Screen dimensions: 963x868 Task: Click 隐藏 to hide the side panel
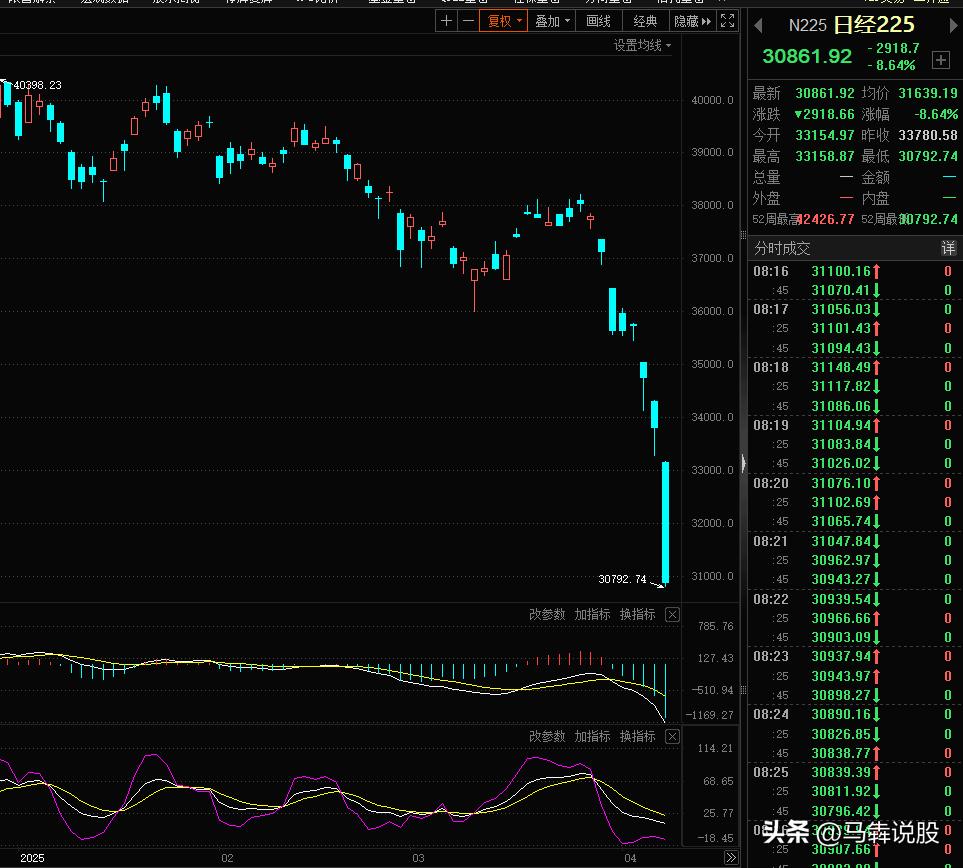692,22
